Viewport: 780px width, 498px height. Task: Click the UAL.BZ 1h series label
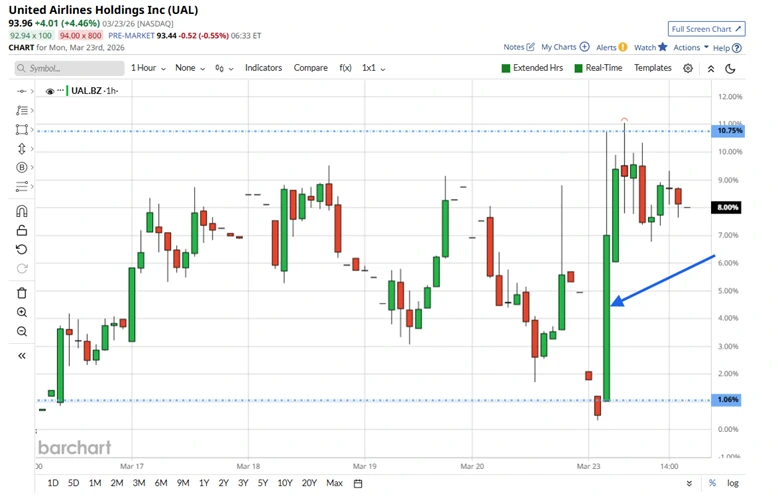(x=95, y=91)
